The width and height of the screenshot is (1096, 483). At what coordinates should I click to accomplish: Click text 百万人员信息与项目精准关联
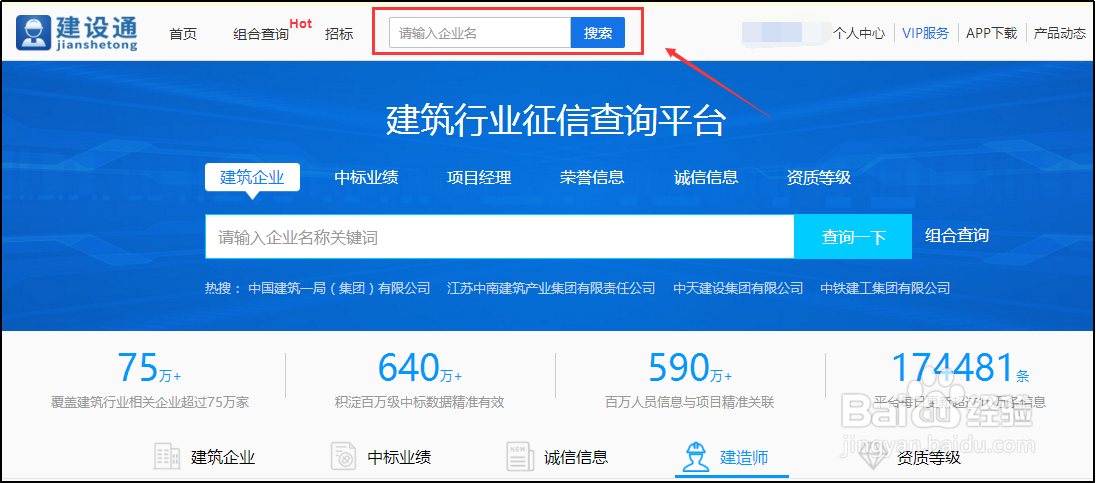point(690,403)
